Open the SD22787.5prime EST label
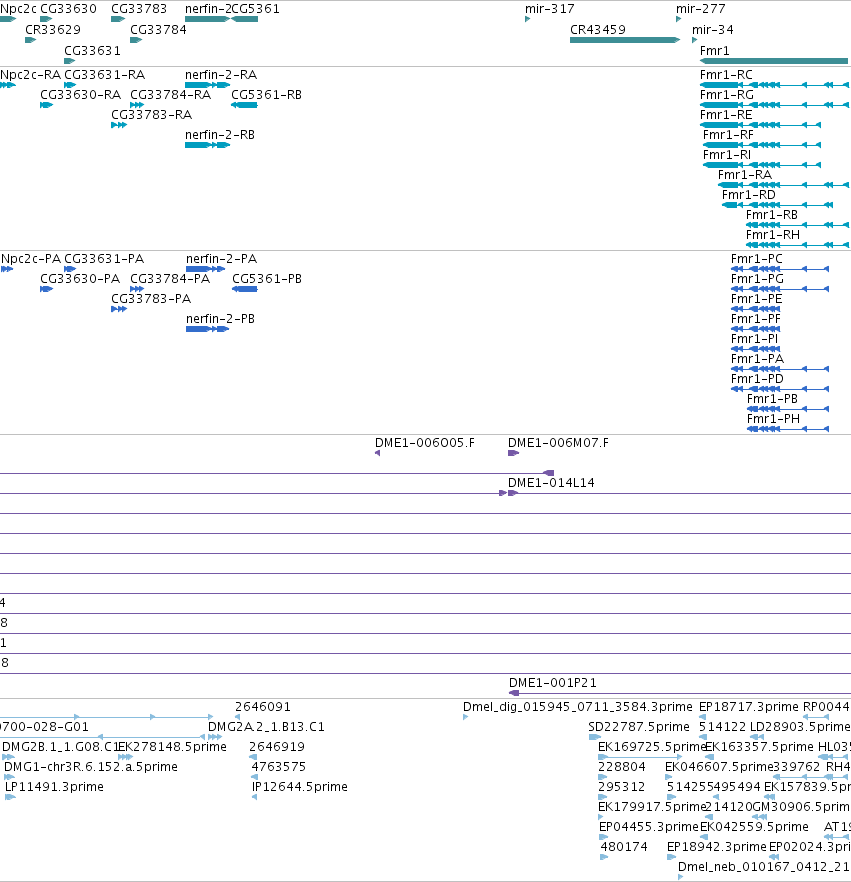The height and width of the screenshot is (882, 851). coord(639,727)
